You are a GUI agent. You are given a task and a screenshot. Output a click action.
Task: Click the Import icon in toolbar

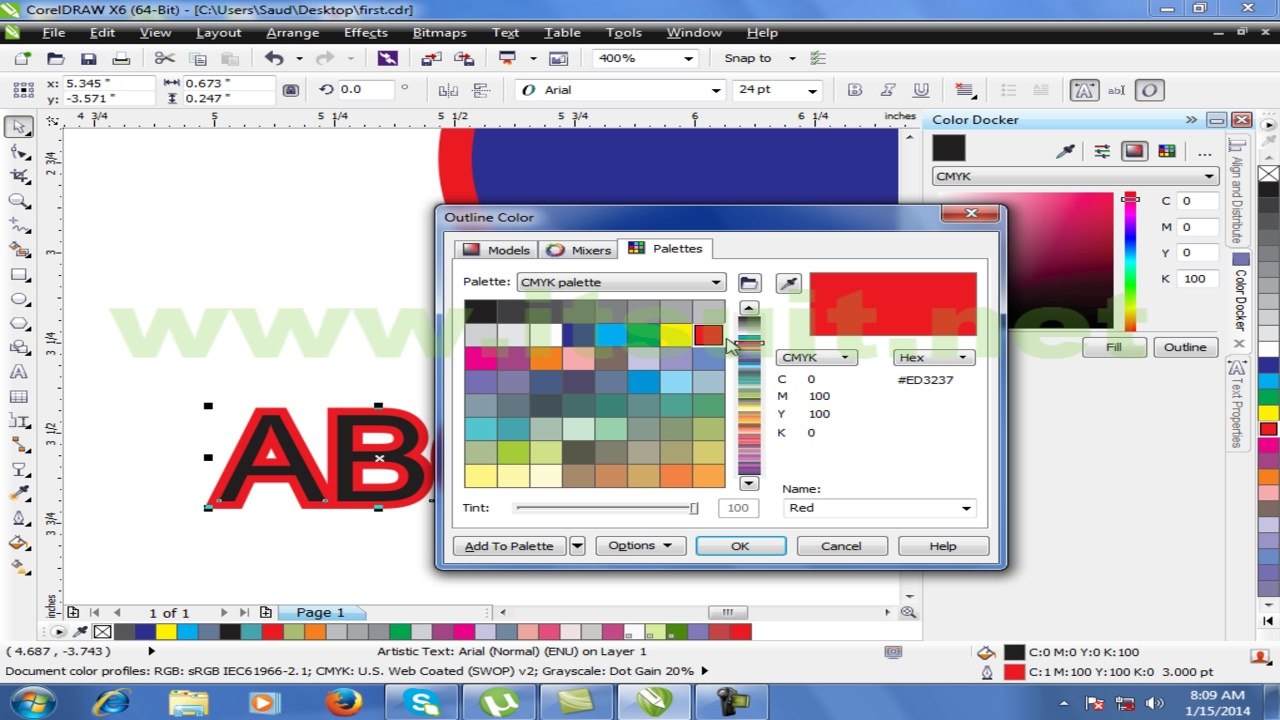click(433, 59)
